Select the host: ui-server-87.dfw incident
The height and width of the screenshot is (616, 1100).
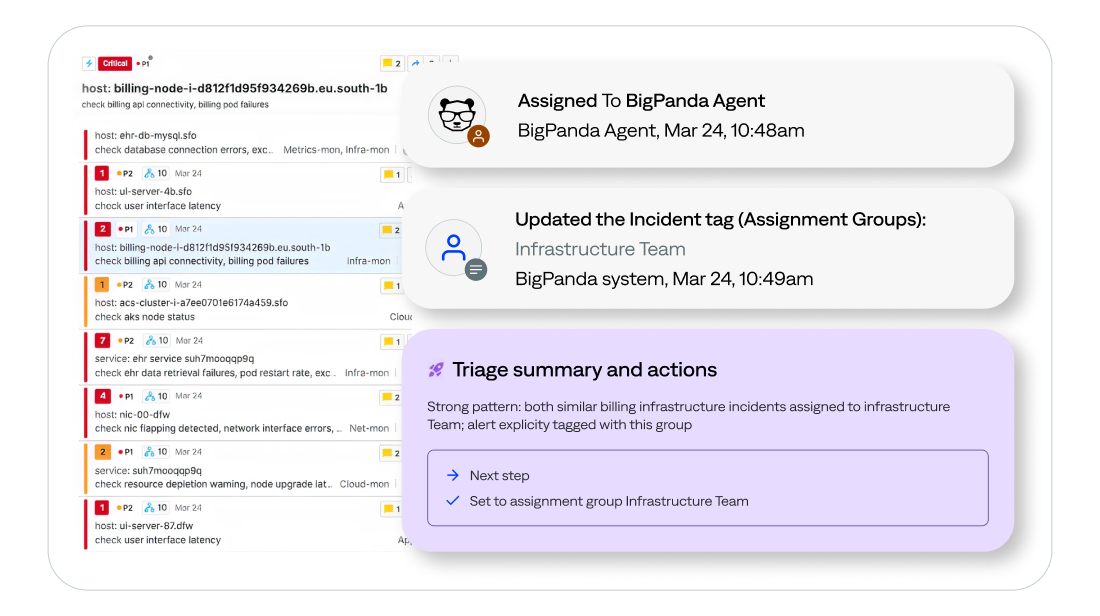coord(144,525)
